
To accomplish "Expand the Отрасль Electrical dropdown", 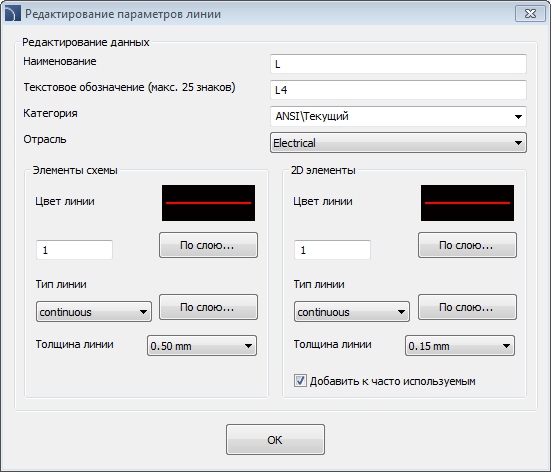I will (398, 143).
